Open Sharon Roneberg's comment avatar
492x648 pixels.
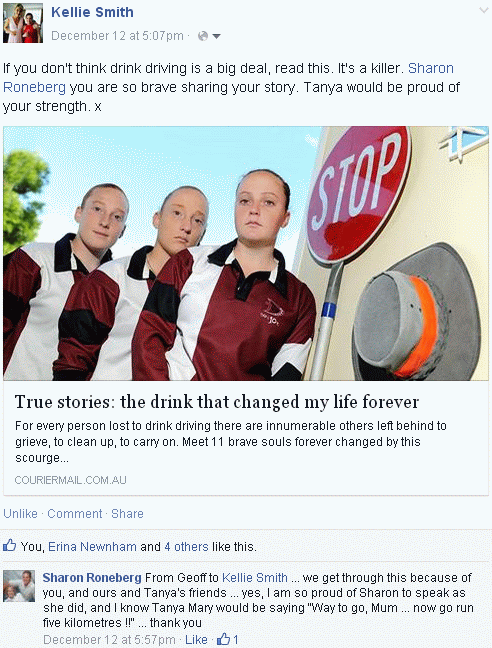pos(19,586)
